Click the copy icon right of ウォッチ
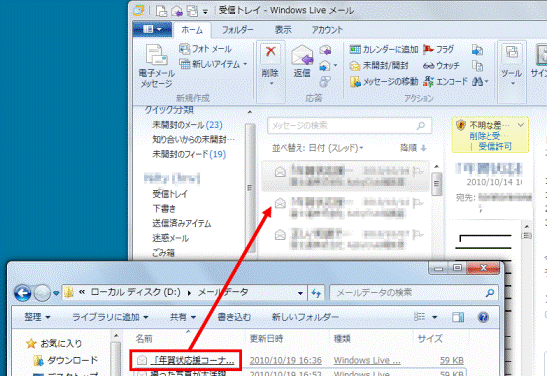547x376 pixels. click(x=477, y=66)
